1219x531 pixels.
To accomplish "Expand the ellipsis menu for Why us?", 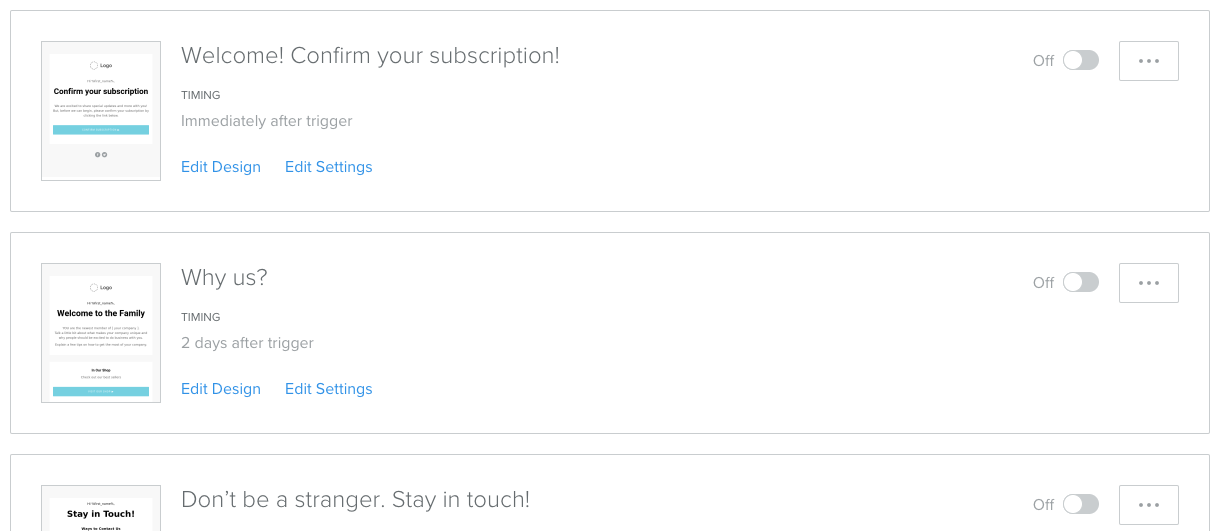I will 1149,283.
